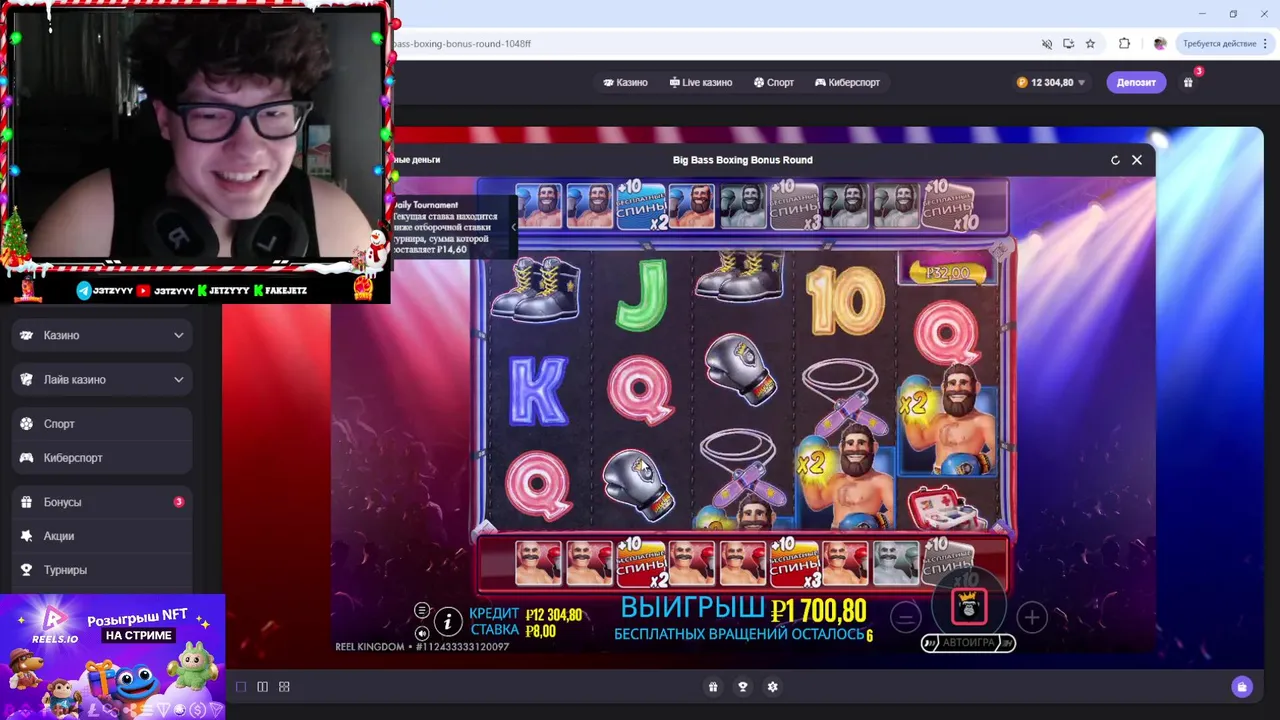Click the Big Bass Boxing Bonus Round title

pyautogui.click(x=742, y=160)
